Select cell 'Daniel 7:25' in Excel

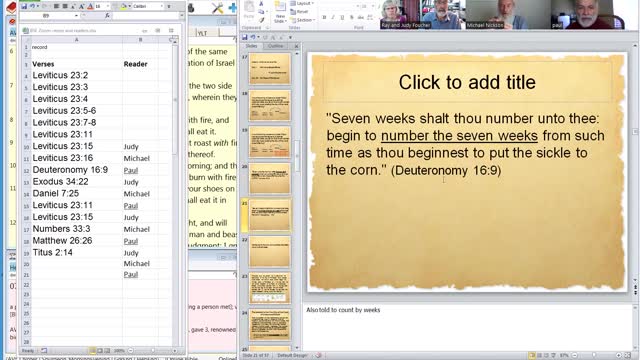76,193
